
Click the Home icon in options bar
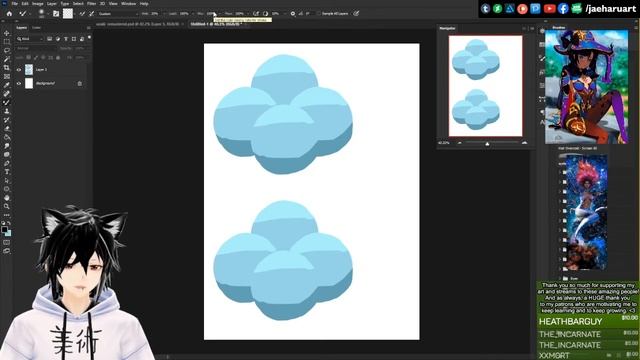9,13
